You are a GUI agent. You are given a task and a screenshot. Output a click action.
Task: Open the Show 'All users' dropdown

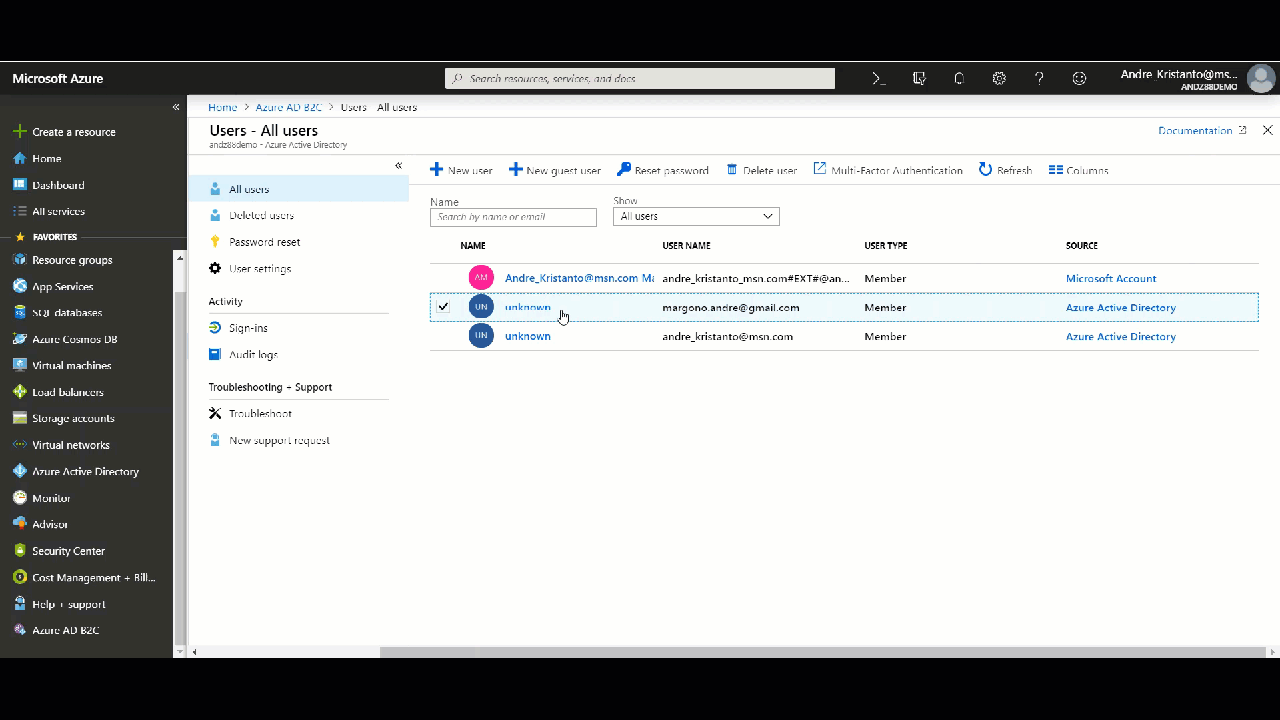tap(696, 216)
